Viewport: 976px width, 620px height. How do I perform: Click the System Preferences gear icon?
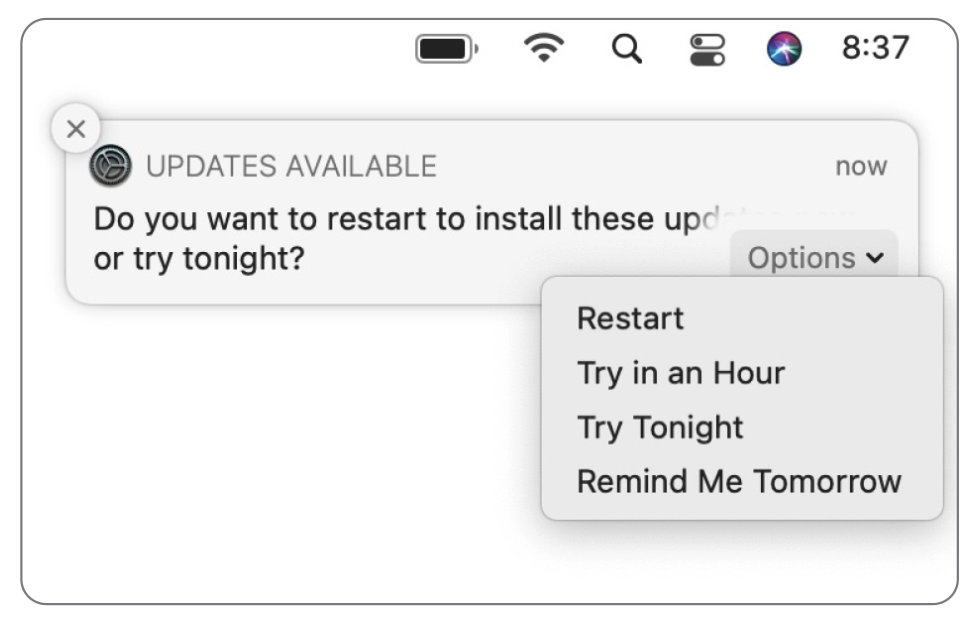pos(110,166)
